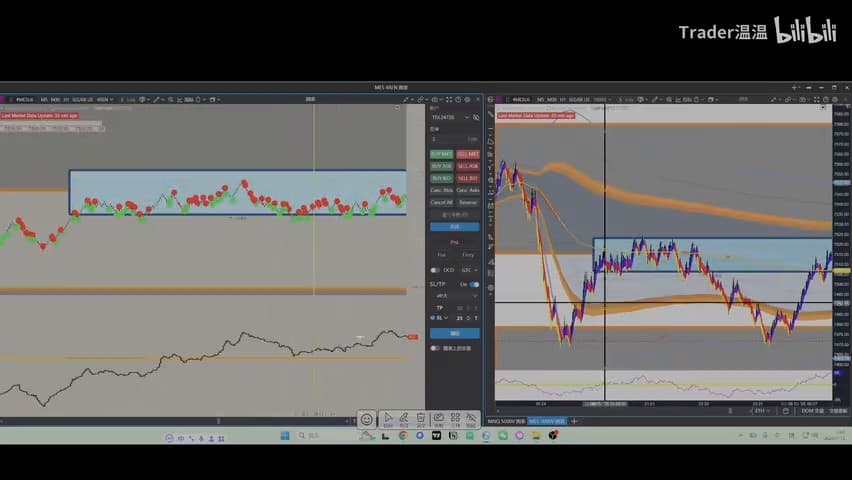Select H1 timeframe on left chart toolbar

coord(66,100)
